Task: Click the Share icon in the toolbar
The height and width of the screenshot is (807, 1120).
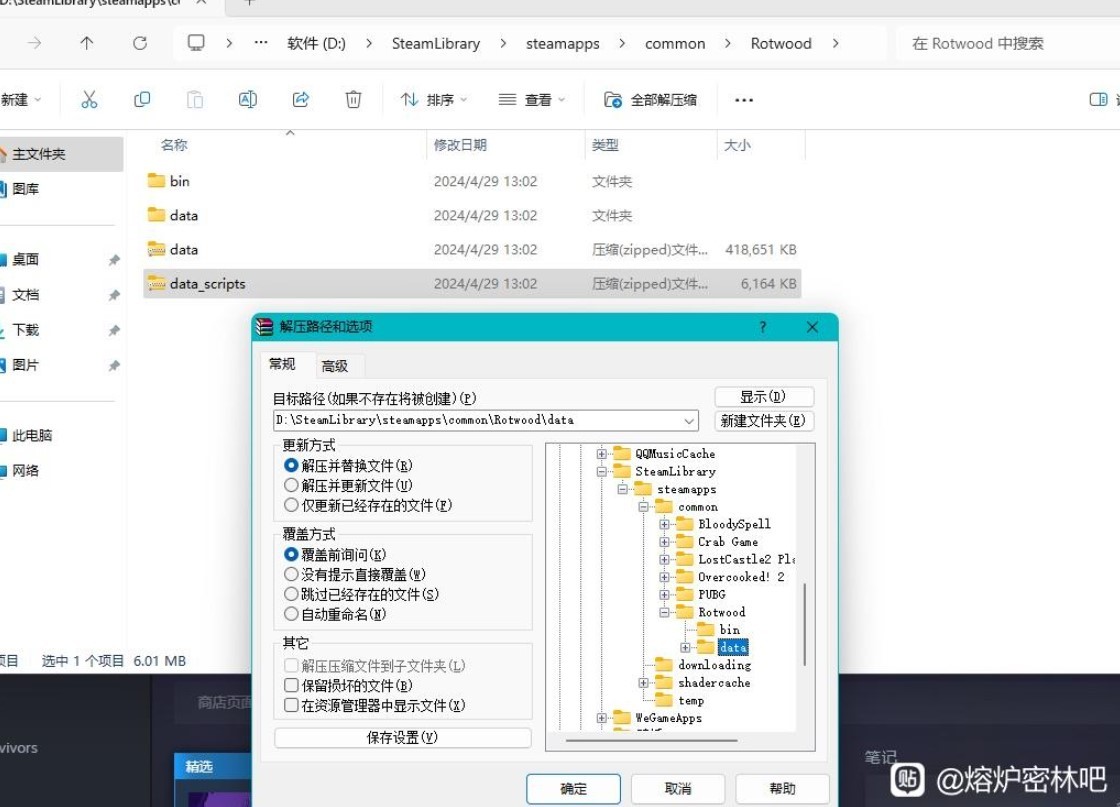Action: coord(299,99)
